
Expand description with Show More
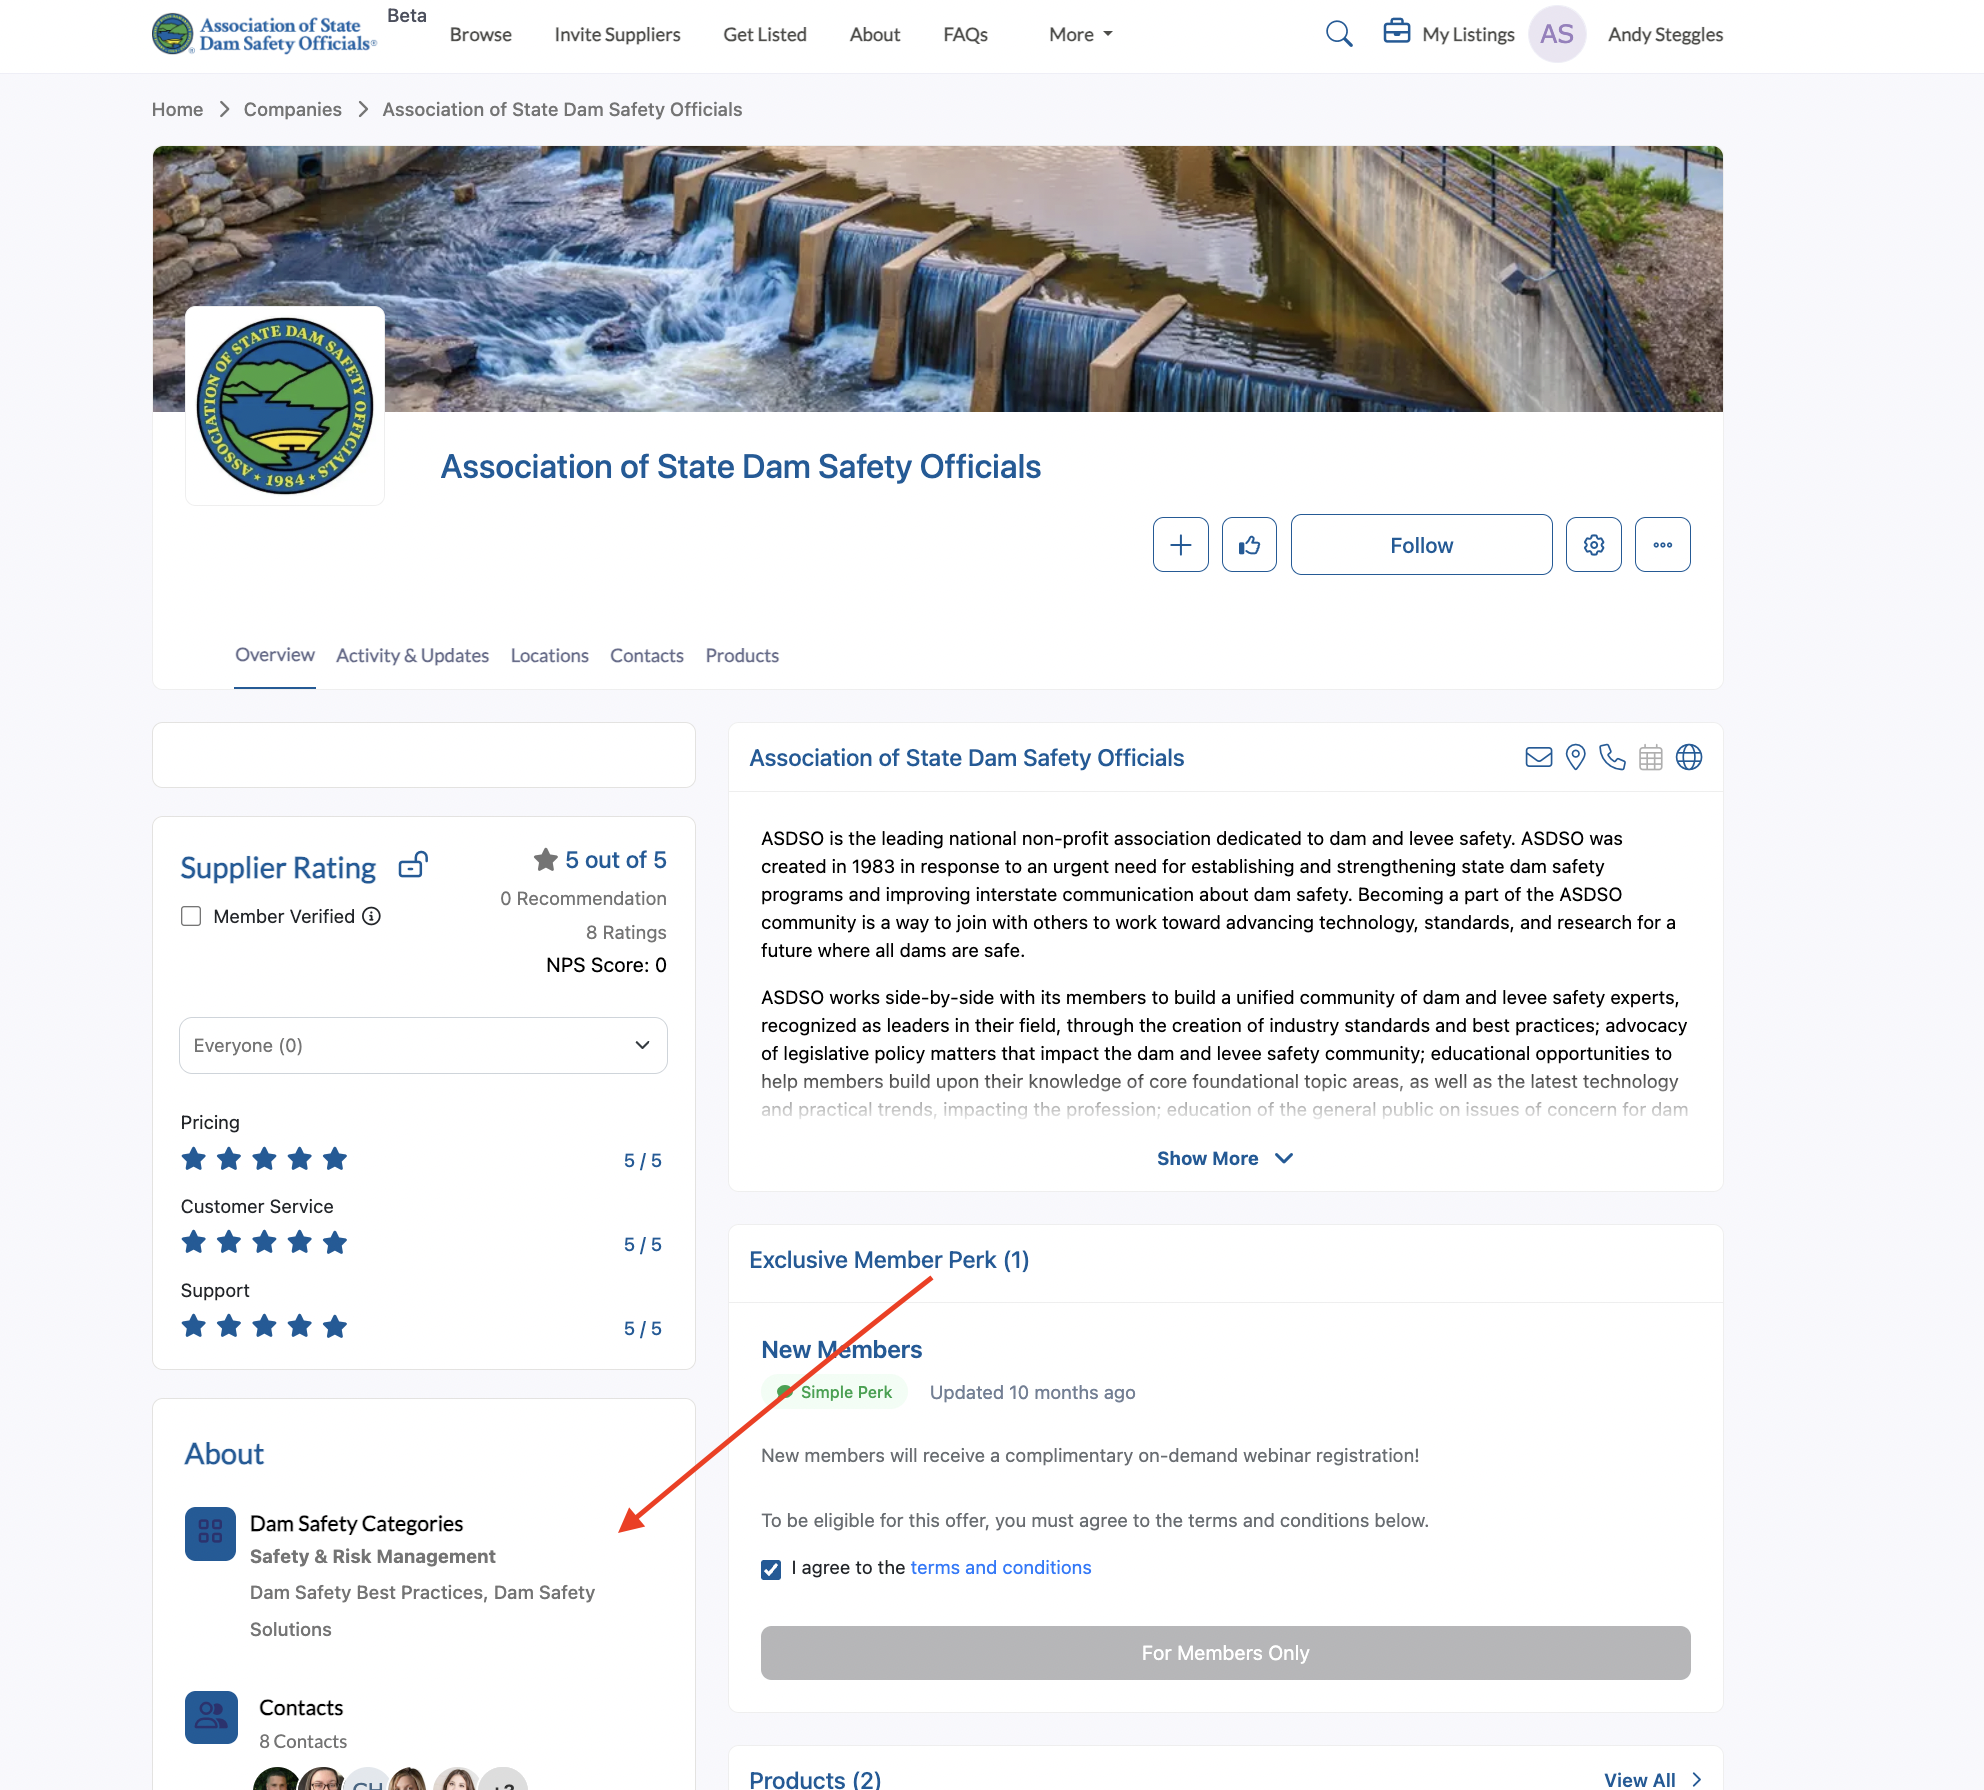1224,1158
